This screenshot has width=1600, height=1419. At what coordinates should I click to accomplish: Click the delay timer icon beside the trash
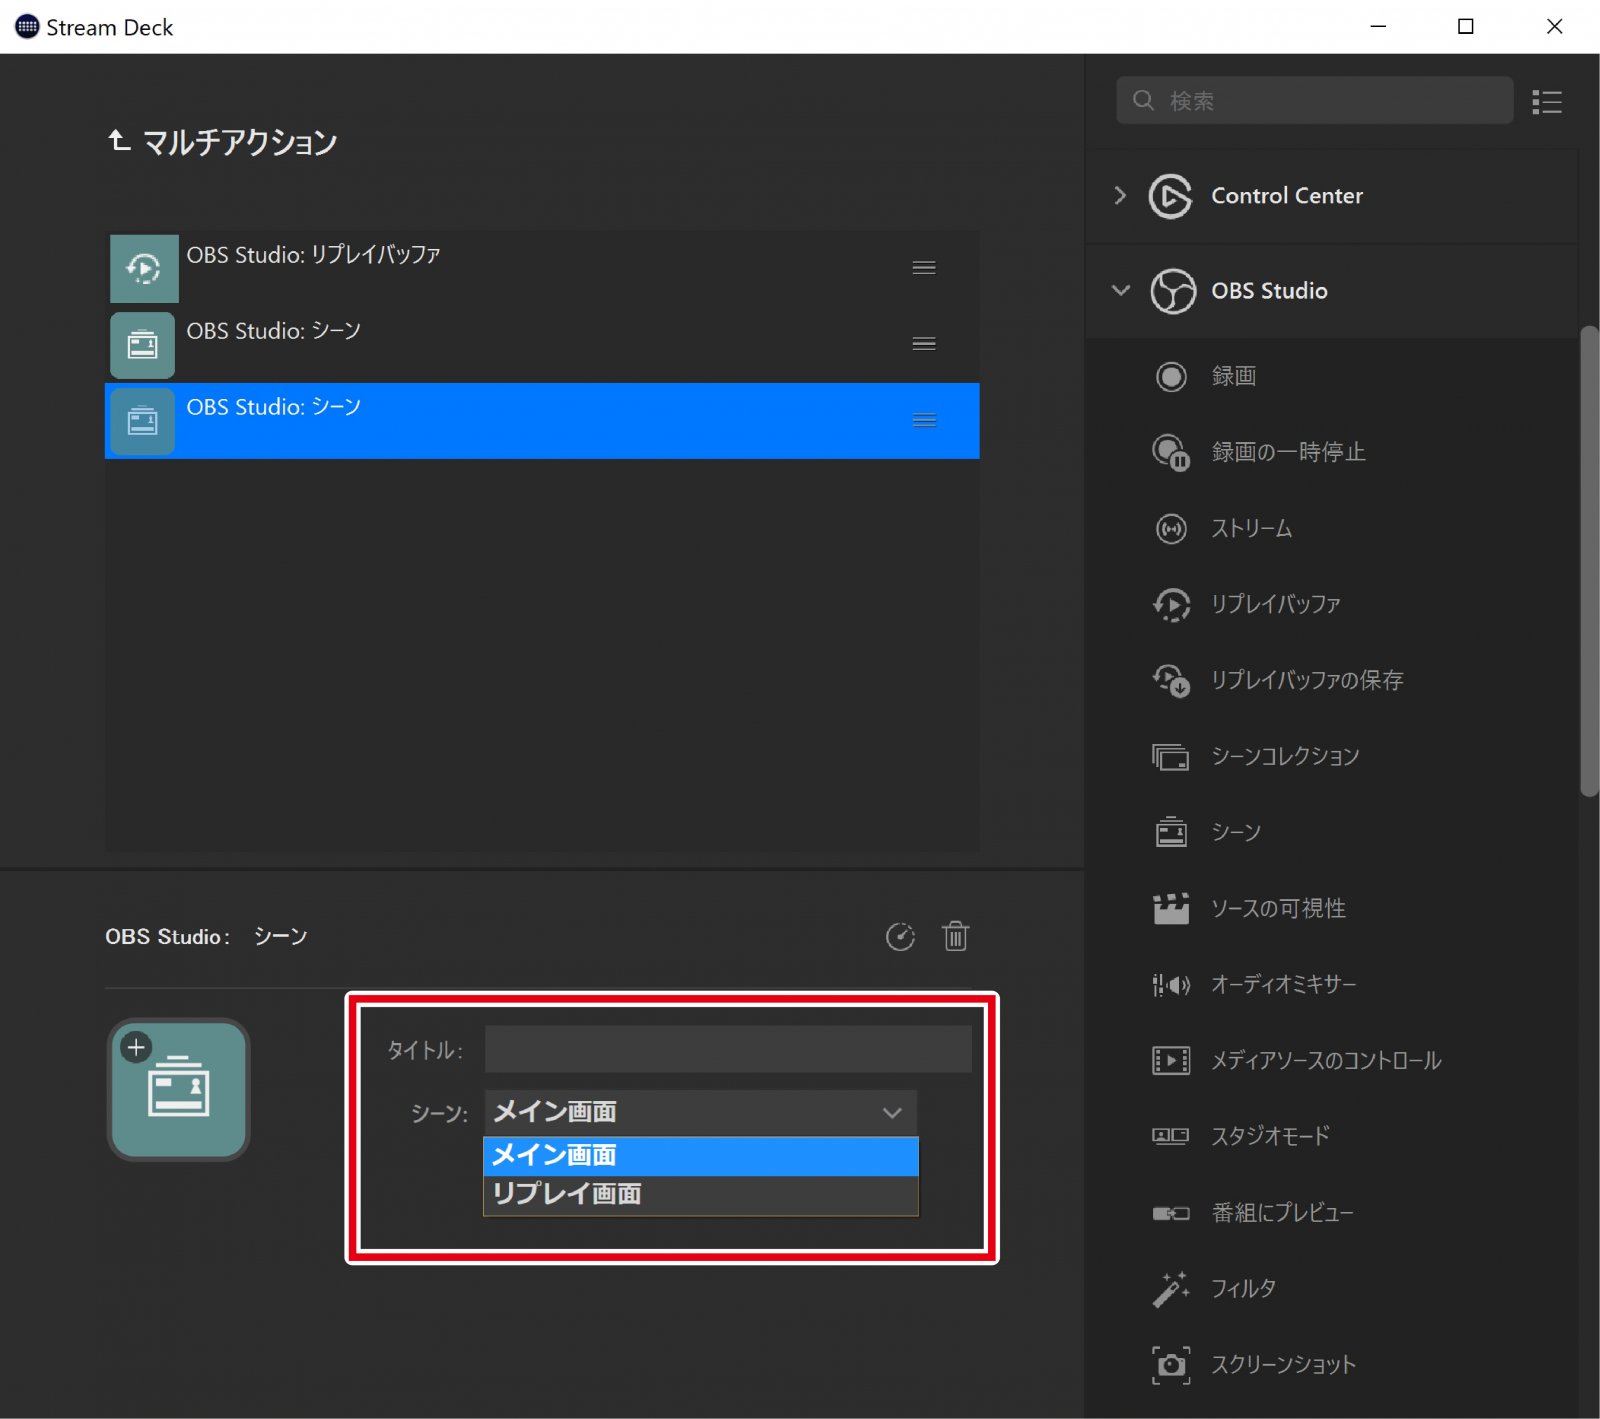[901, 936]
